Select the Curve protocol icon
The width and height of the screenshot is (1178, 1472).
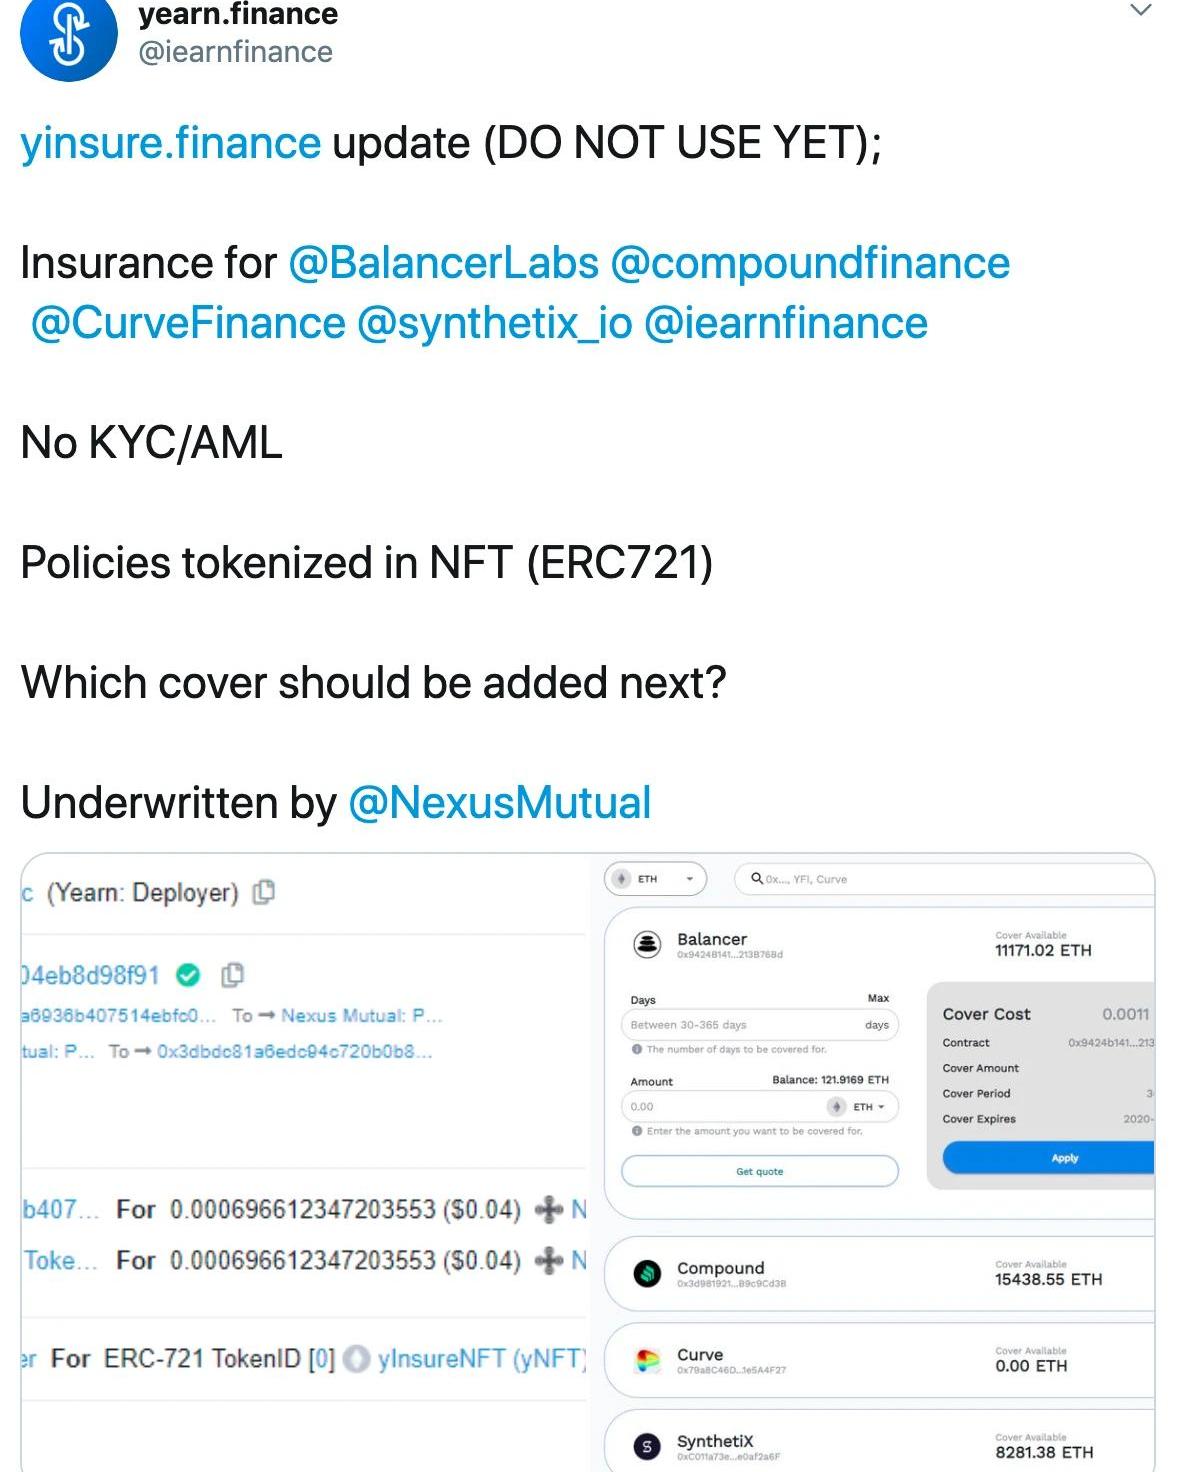[x=647, y=1360]
